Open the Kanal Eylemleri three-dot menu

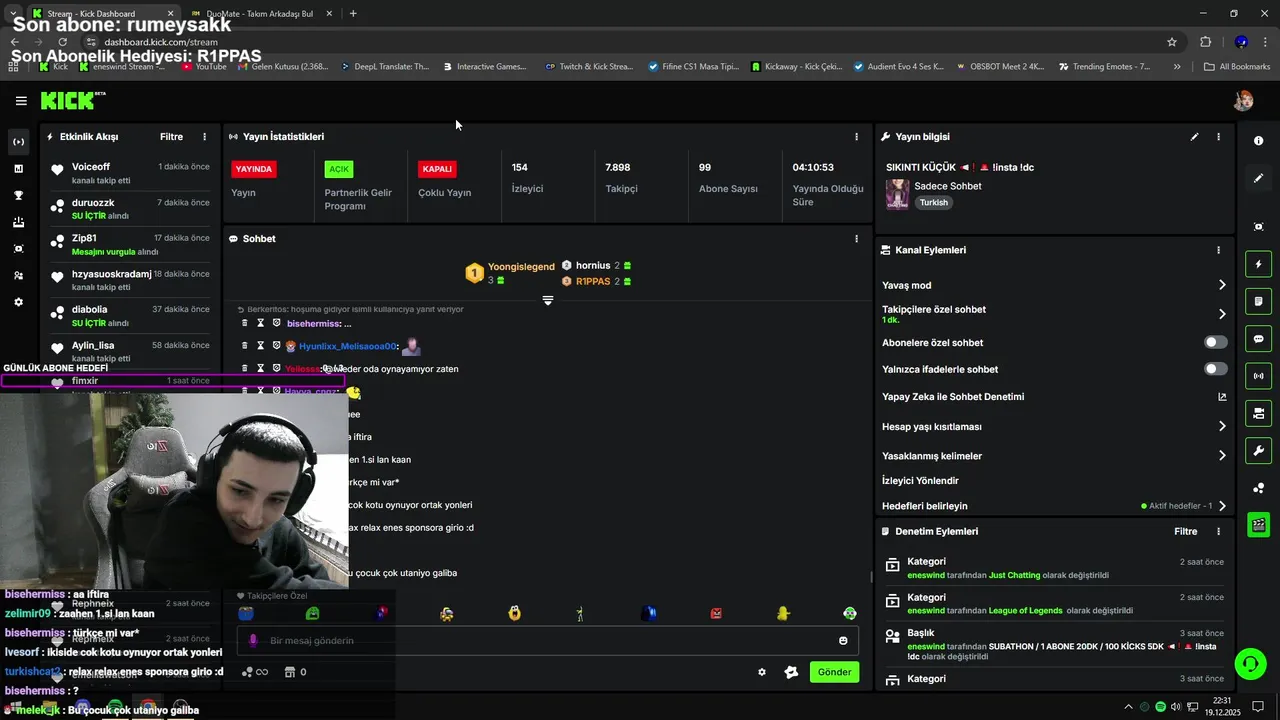coord(1218,251)
